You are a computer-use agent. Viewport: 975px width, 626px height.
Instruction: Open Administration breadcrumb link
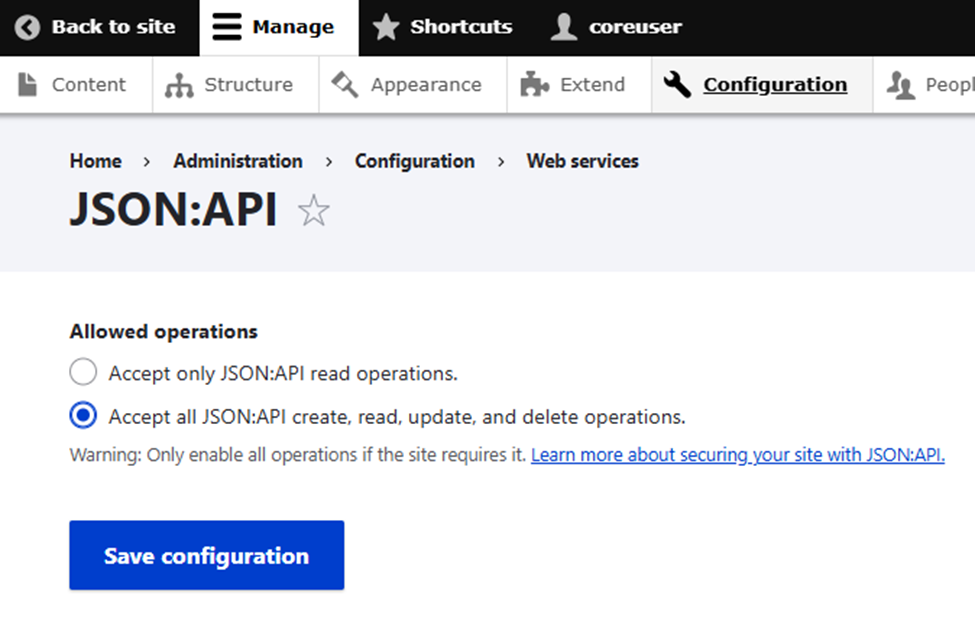237,161
